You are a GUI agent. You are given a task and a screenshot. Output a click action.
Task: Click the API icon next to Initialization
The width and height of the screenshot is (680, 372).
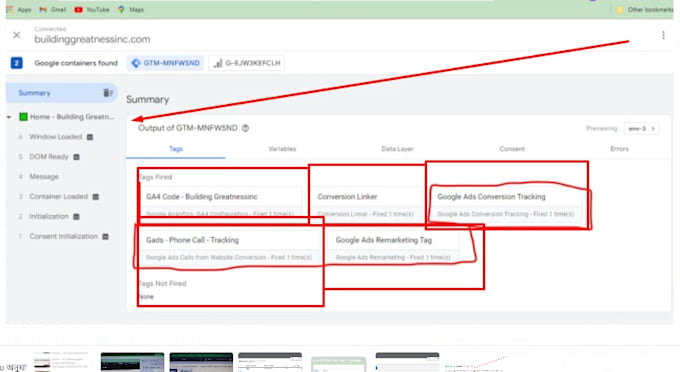coord(76,216)
